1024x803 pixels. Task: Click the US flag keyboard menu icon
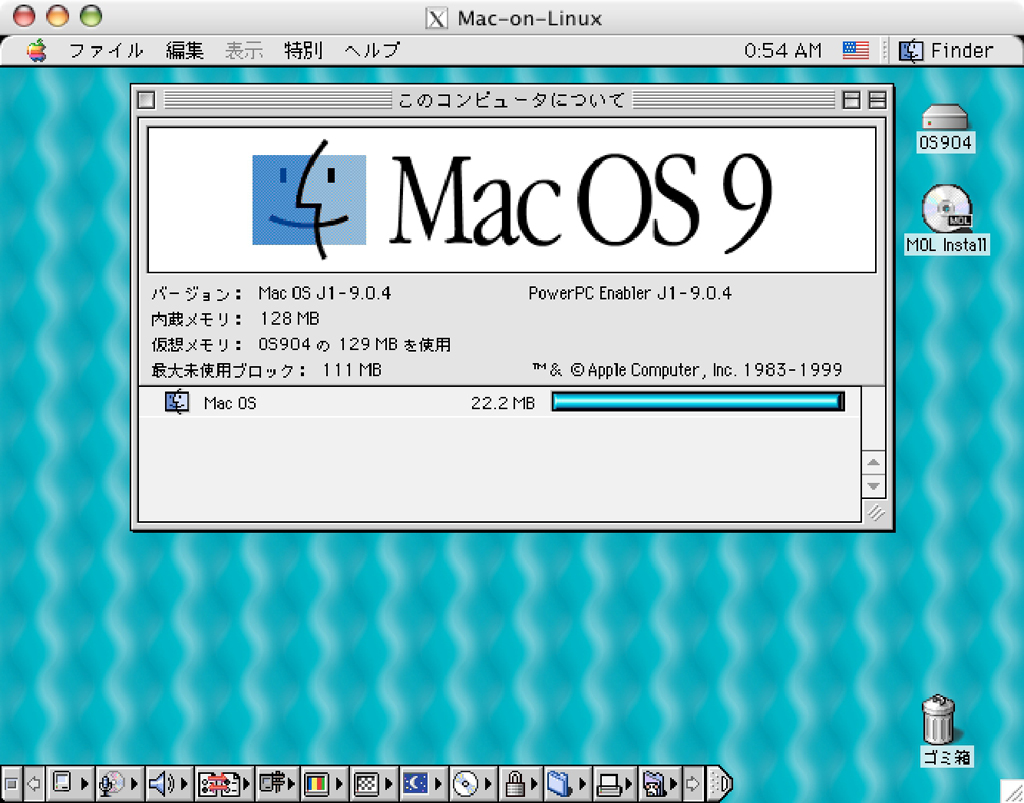point(856,50)
